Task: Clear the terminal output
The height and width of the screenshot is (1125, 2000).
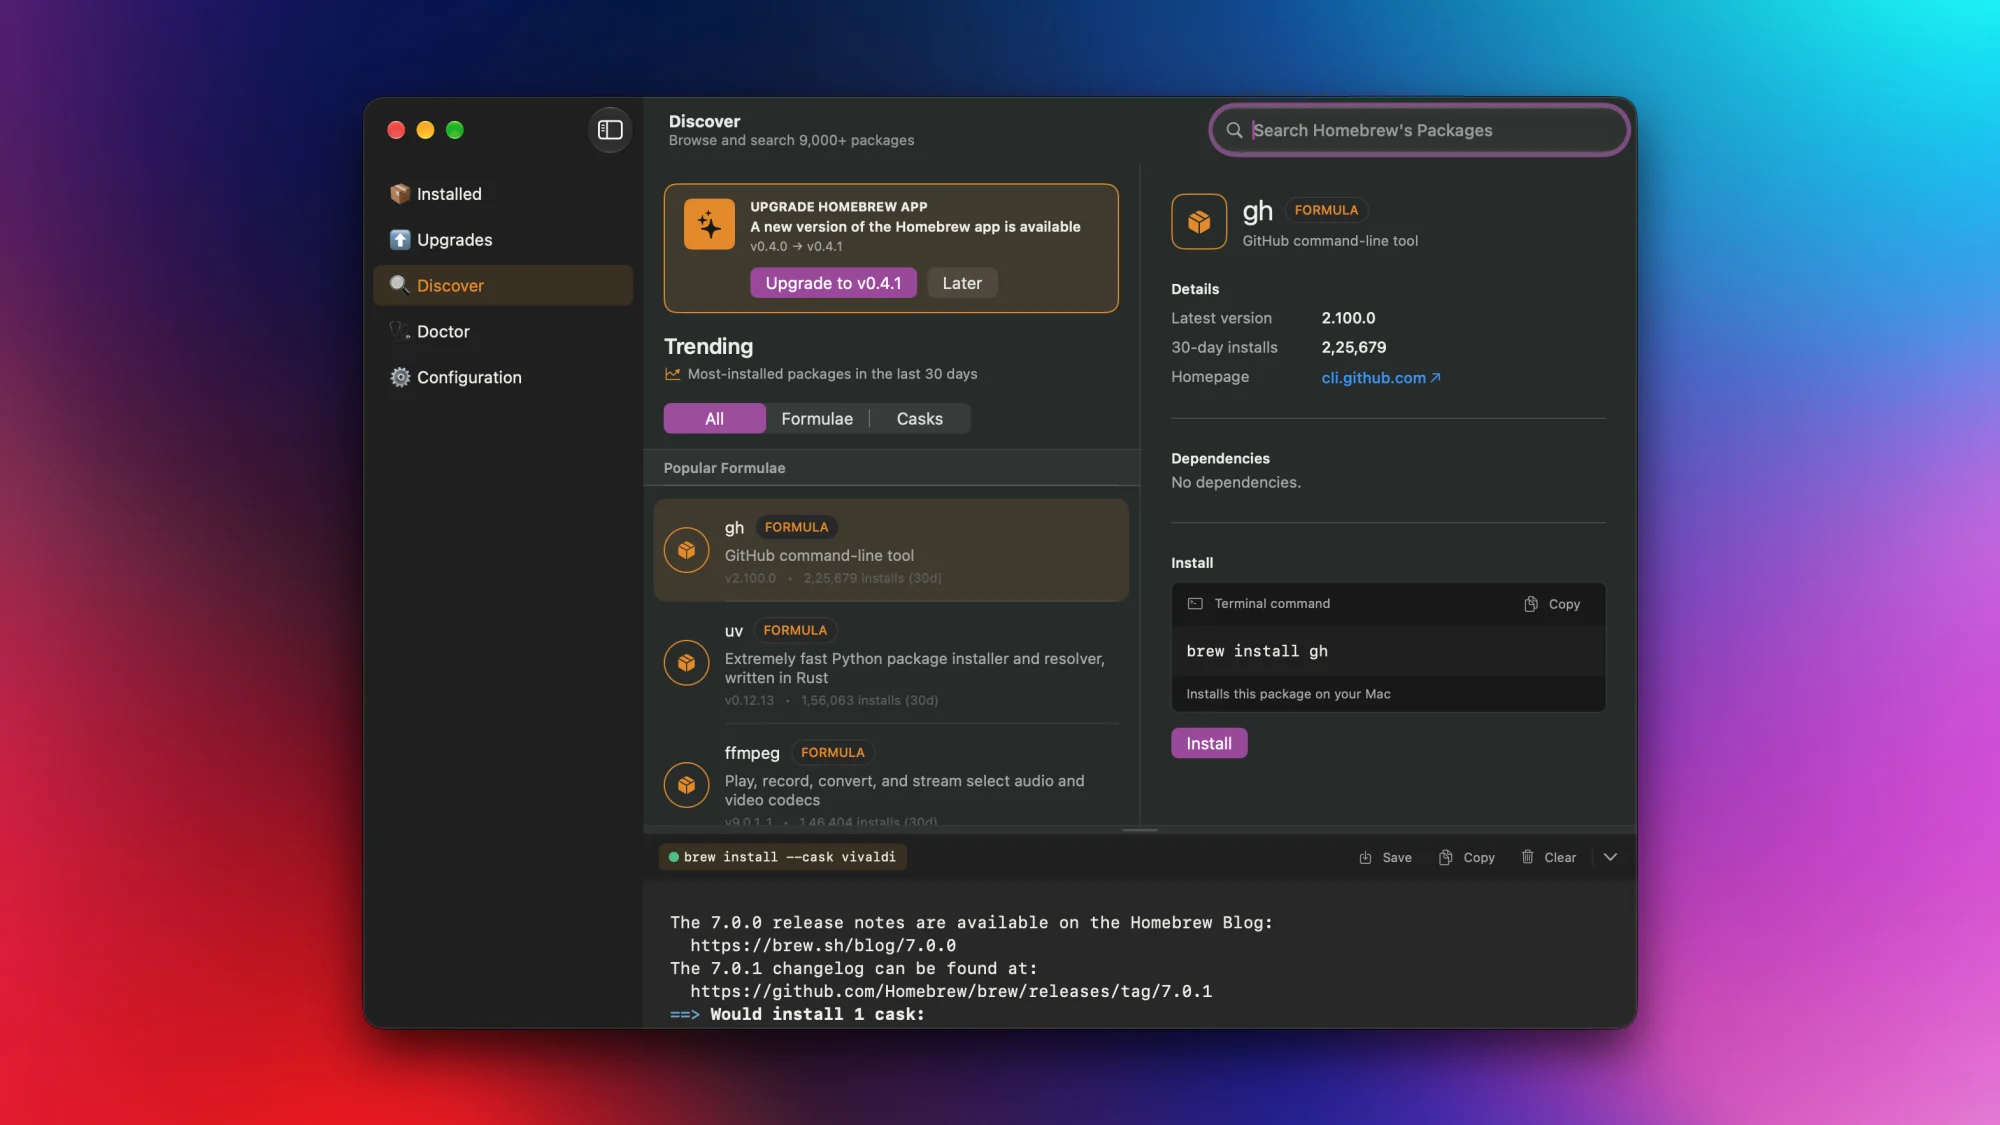Action: click(1548, 857)
